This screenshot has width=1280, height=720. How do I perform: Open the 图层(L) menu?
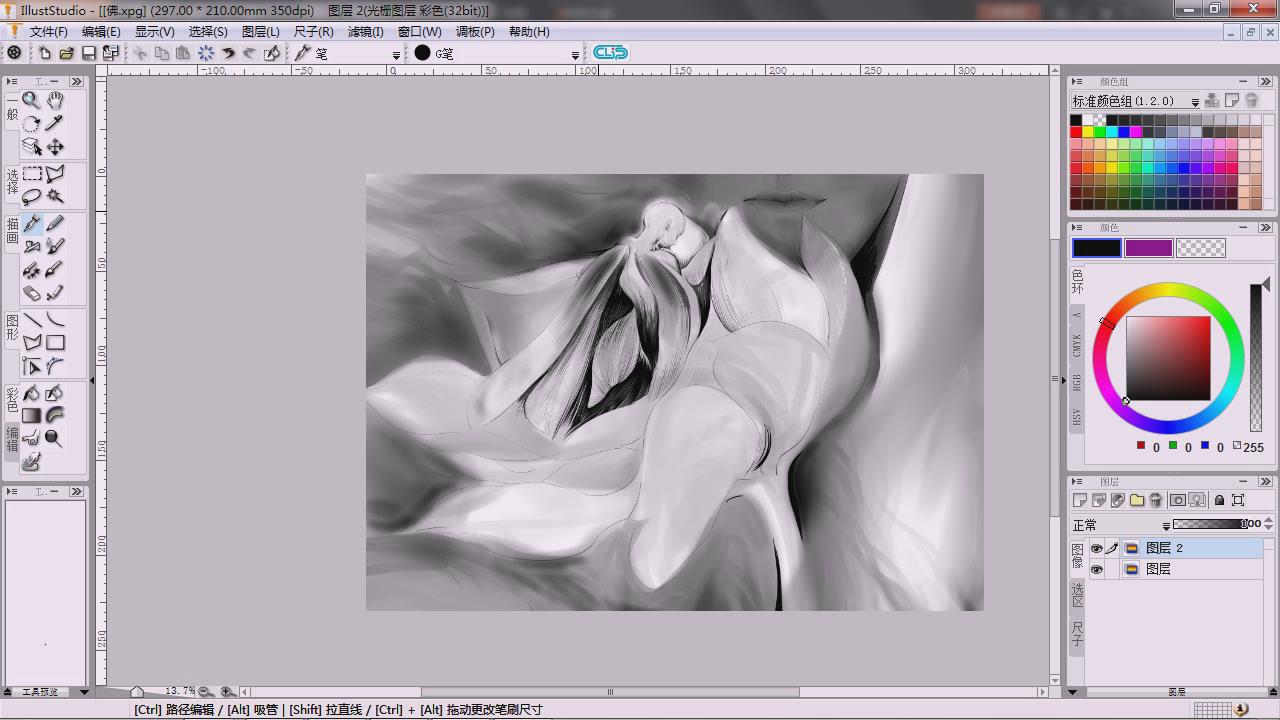click(261, 32)
